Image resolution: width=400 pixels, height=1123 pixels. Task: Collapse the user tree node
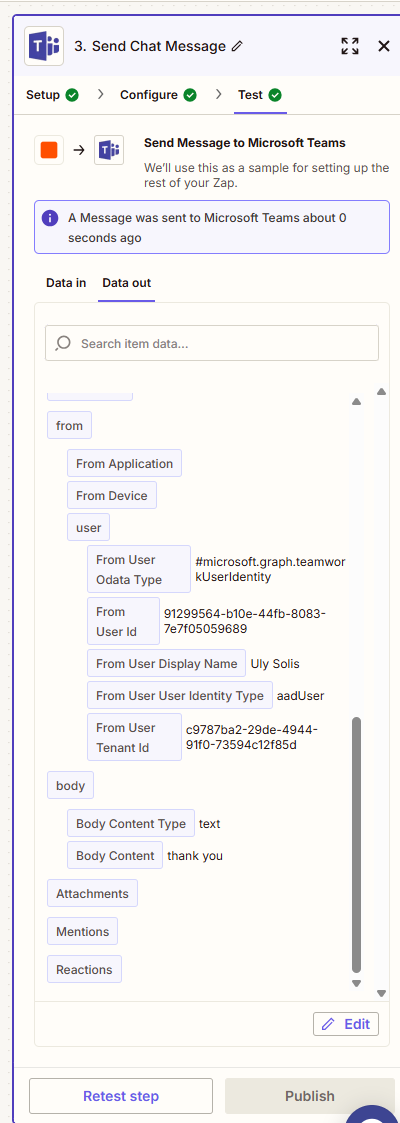point(89,528)
